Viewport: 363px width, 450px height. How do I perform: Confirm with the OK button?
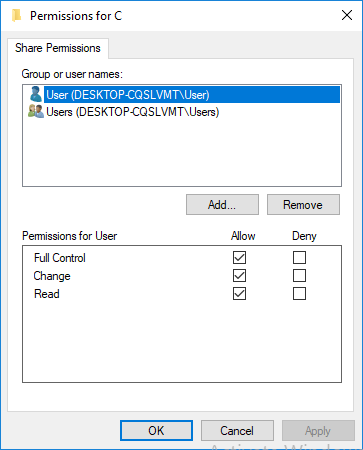click(156, 431)
